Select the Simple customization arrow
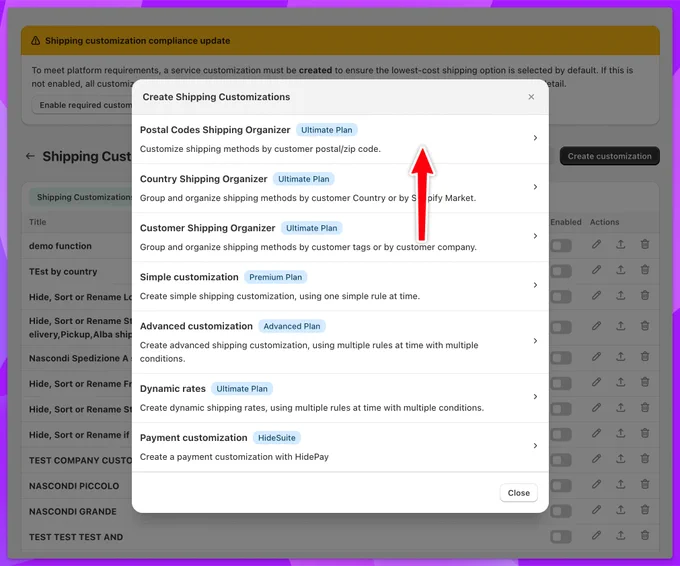Viewport: 680px width, 566px height. coord(535,285)
